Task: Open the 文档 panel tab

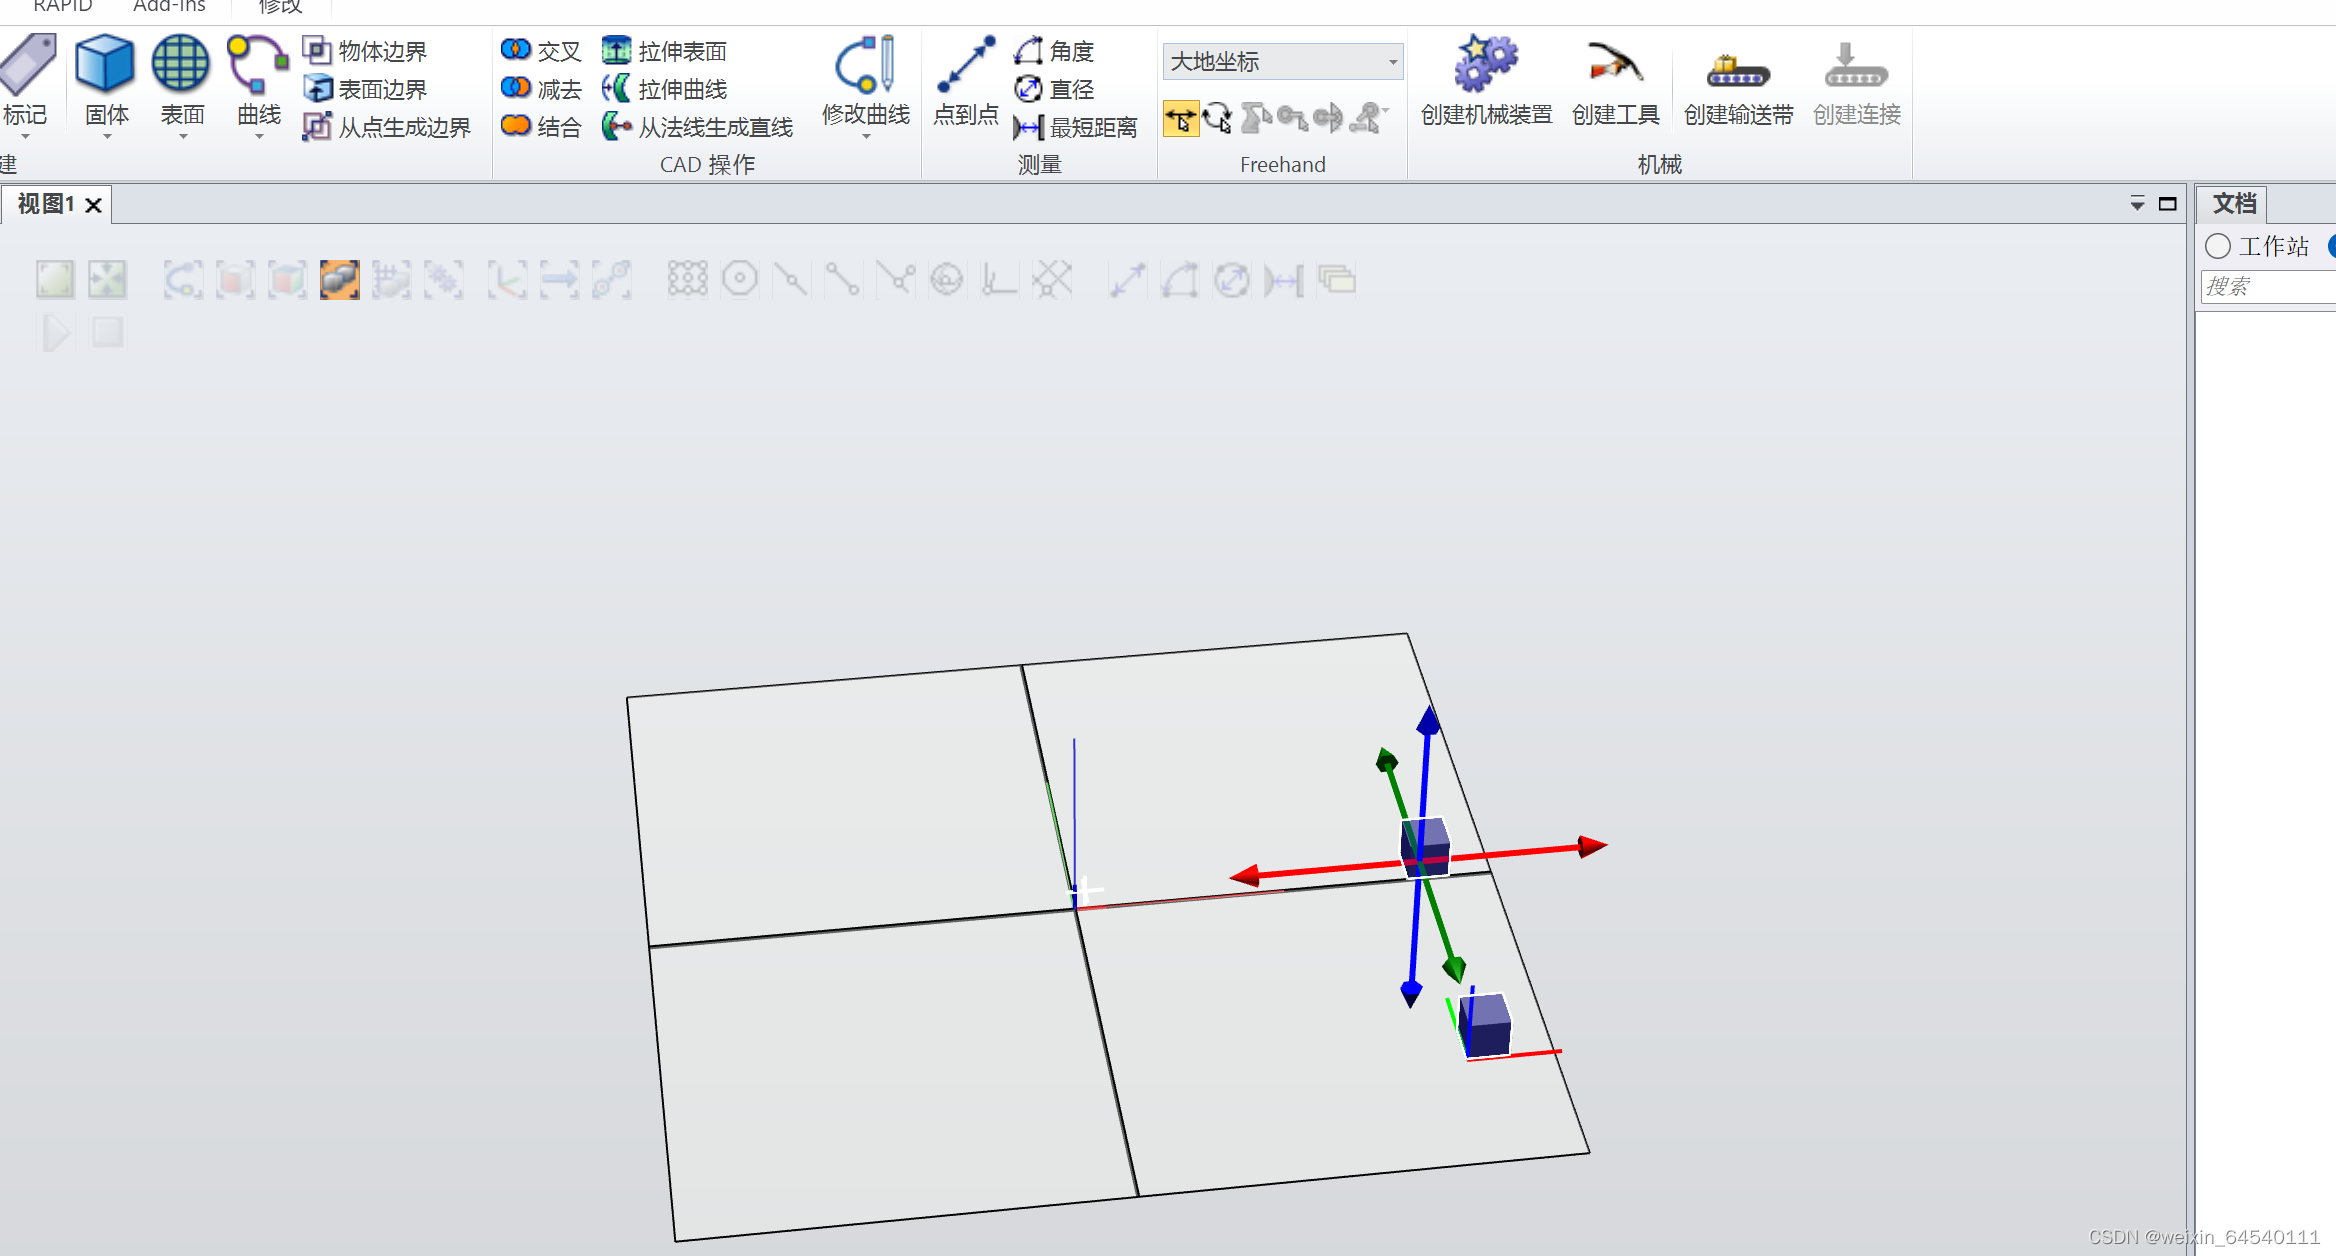Action: tap(2234, 204)
